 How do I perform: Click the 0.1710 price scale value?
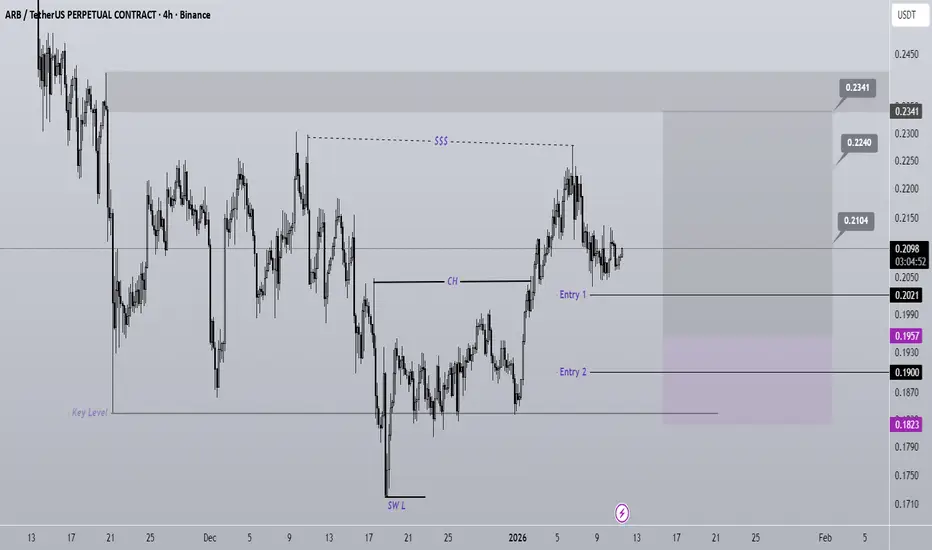(x=906, y=504)
